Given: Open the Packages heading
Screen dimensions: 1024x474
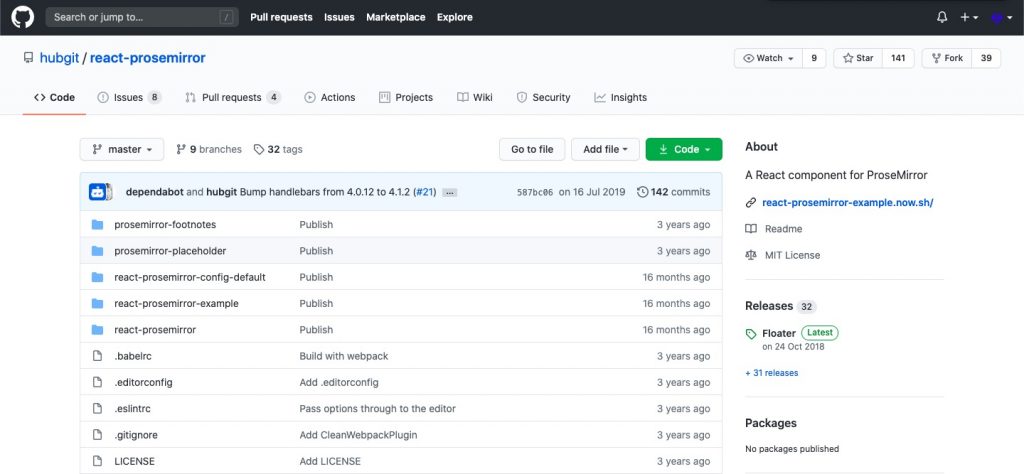Looking at the screenshot, I should (771, 423).
